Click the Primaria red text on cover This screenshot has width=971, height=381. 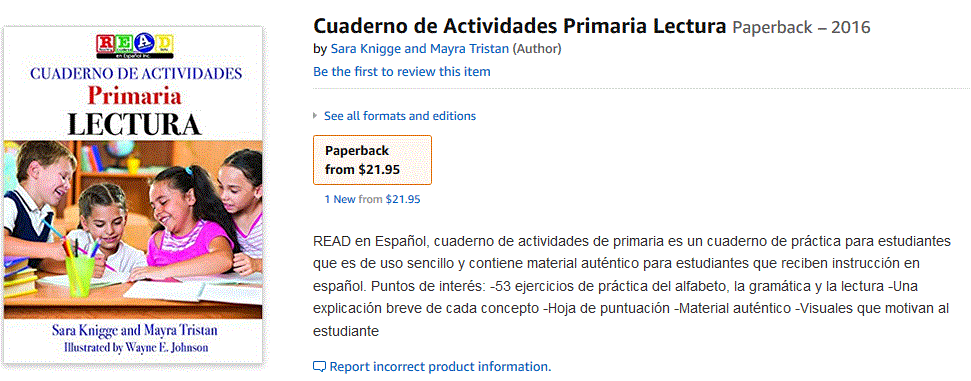(x=134, y=97)
